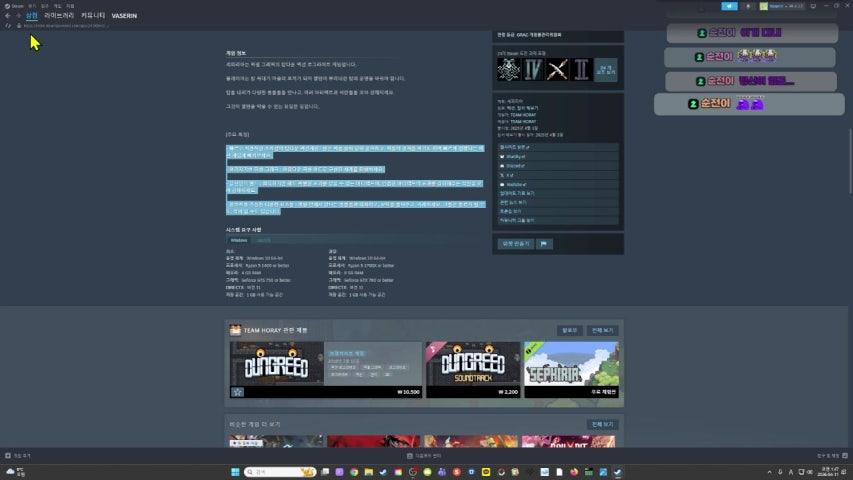Click the active Steam icon at taskbar right end

617,472
